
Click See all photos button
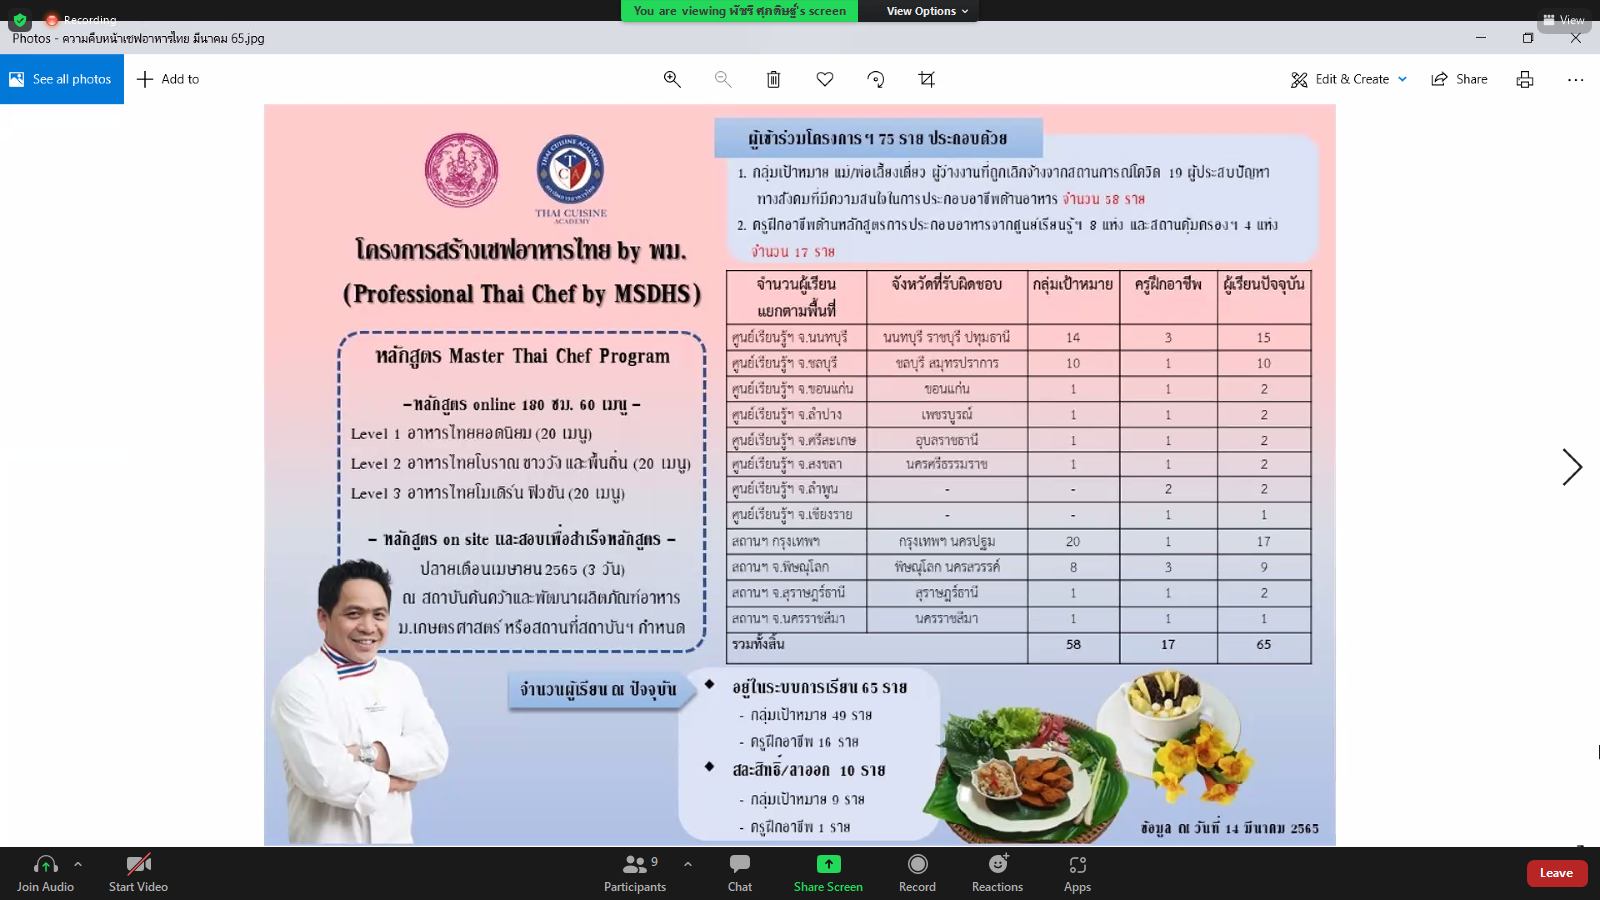(x=62, y=79)
